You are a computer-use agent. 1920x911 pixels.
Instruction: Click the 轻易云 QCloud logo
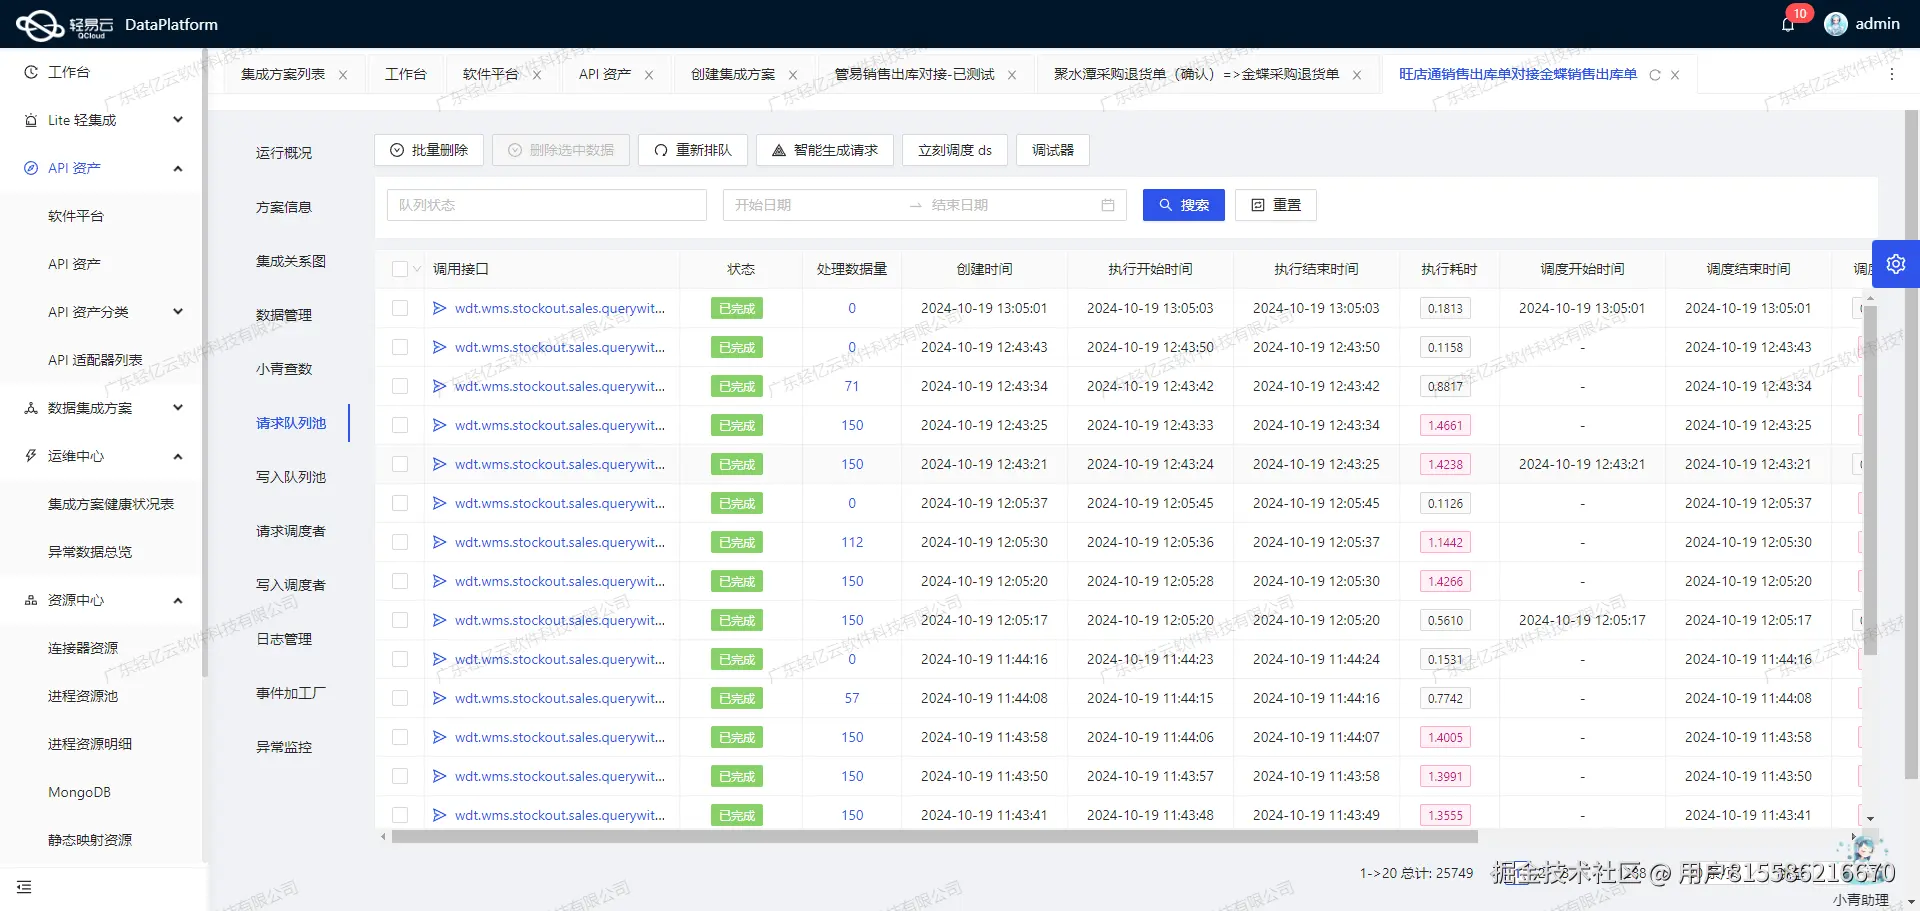point(41,24)
